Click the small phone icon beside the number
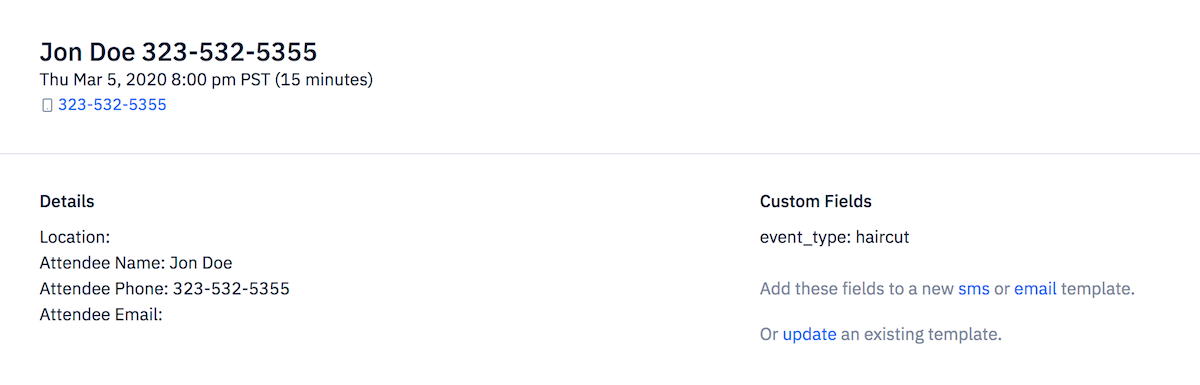 pyautogui.click(x=46, y=105)
